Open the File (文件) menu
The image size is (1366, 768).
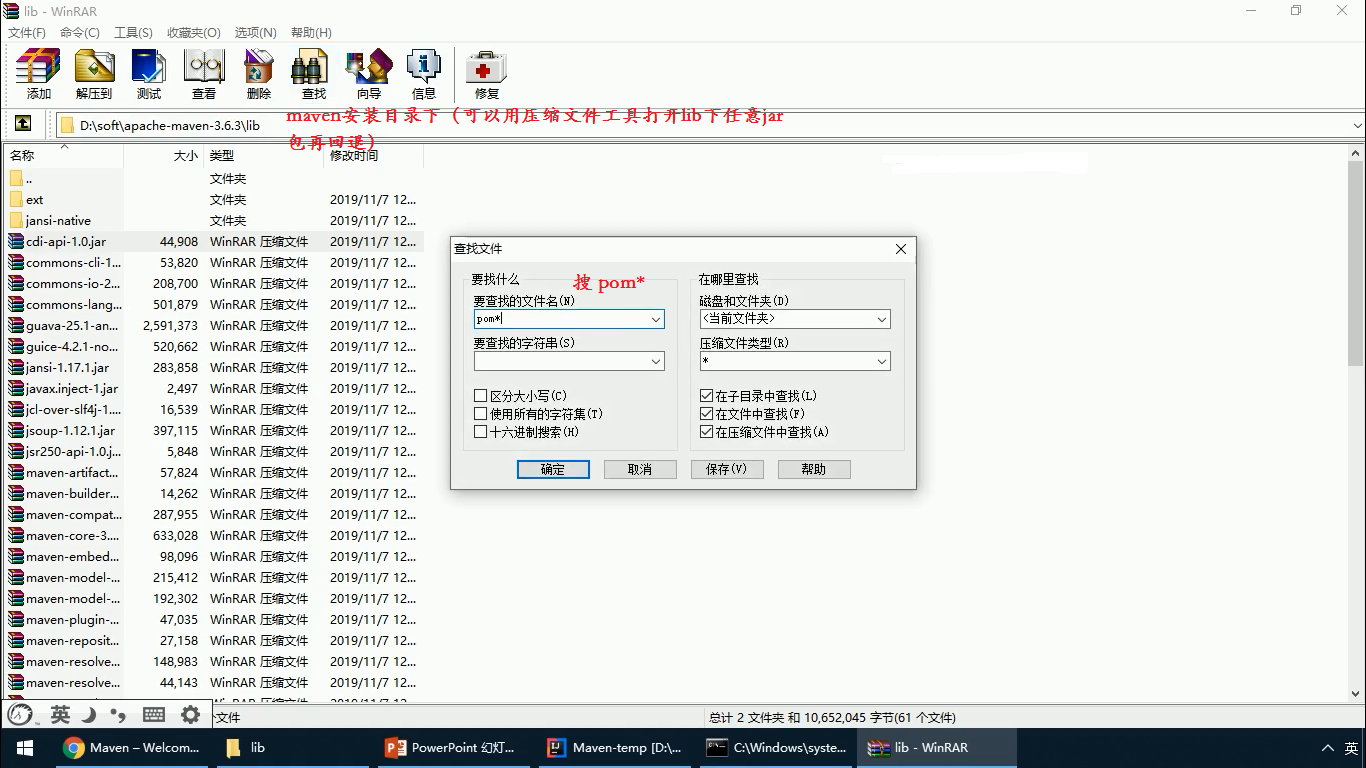click(x=27, y=33)
